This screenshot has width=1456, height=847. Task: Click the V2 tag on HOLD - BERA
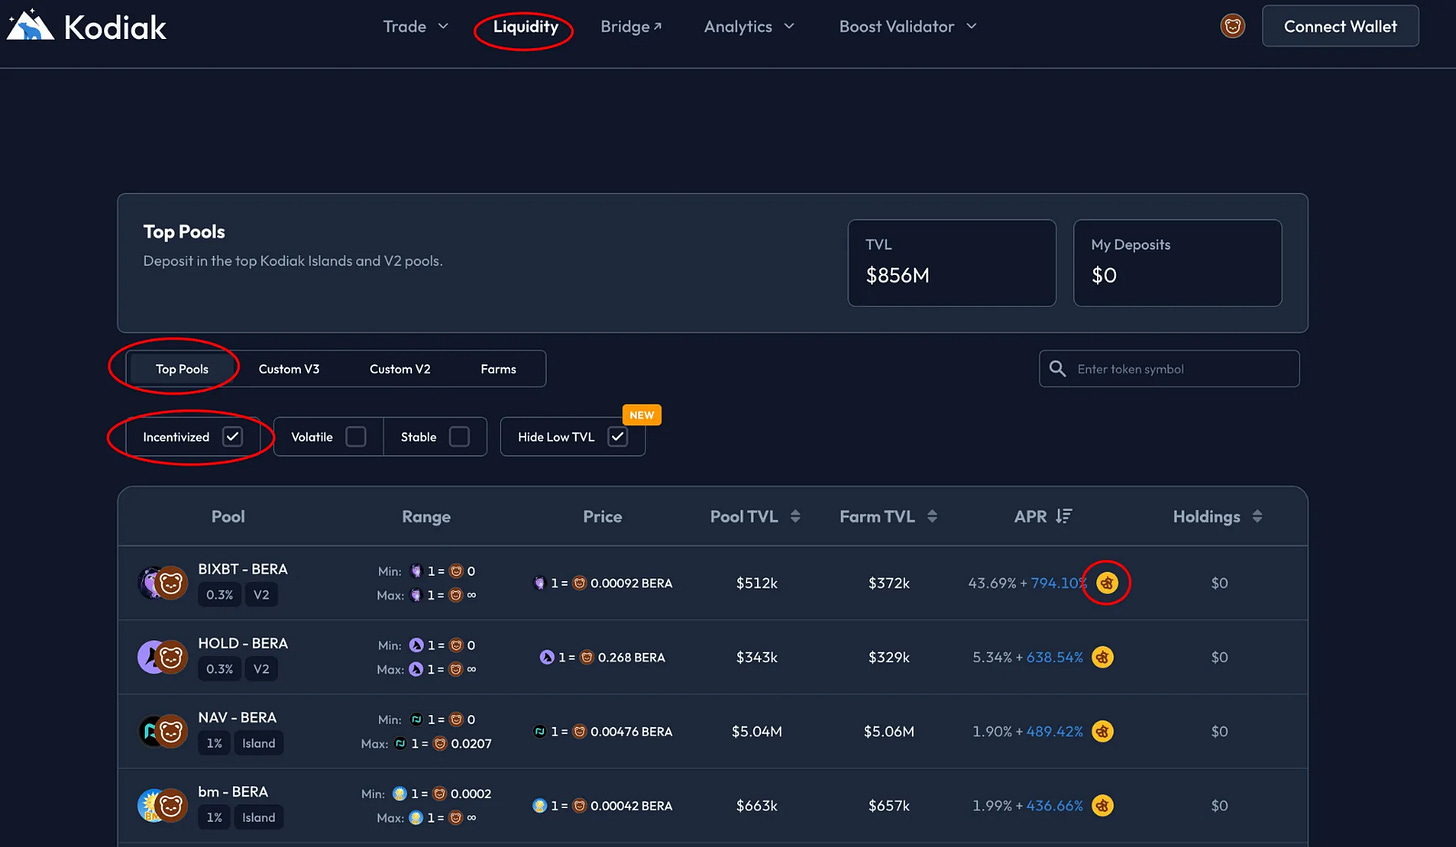pos(261,669)
